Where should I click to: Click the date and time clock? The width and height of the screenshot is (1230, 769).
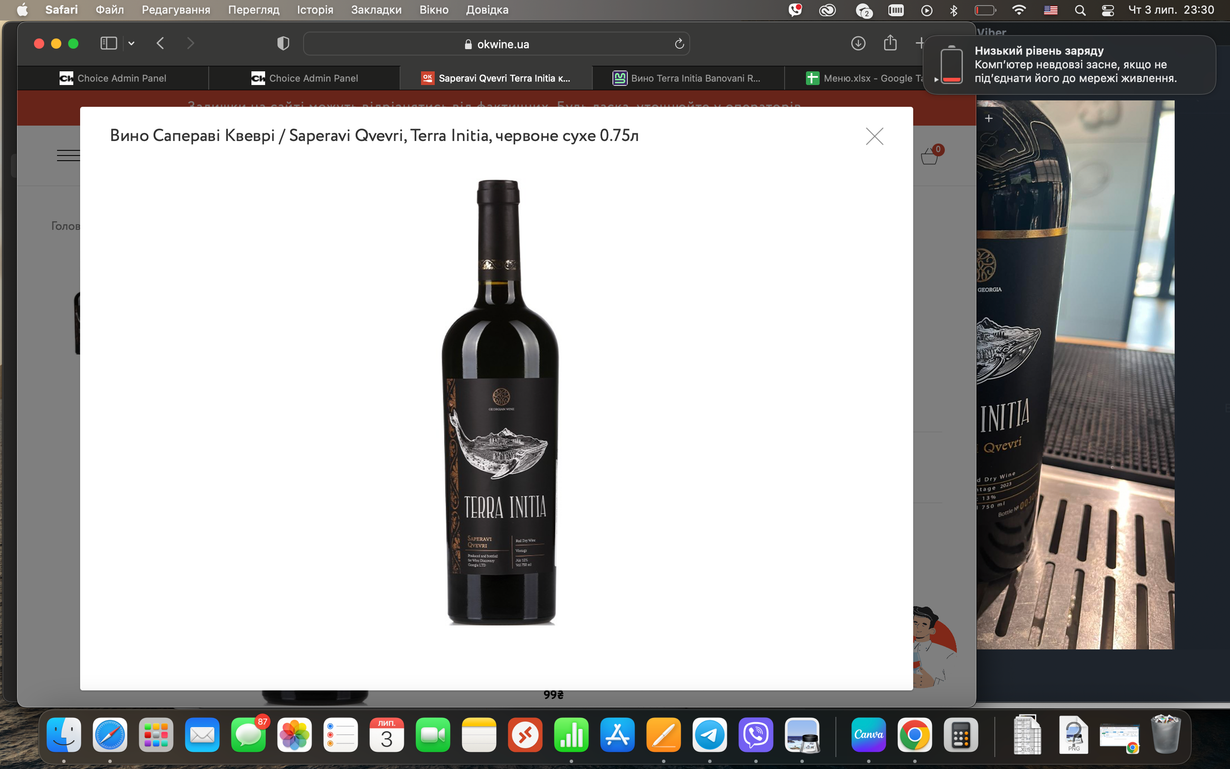[1171, 10]
